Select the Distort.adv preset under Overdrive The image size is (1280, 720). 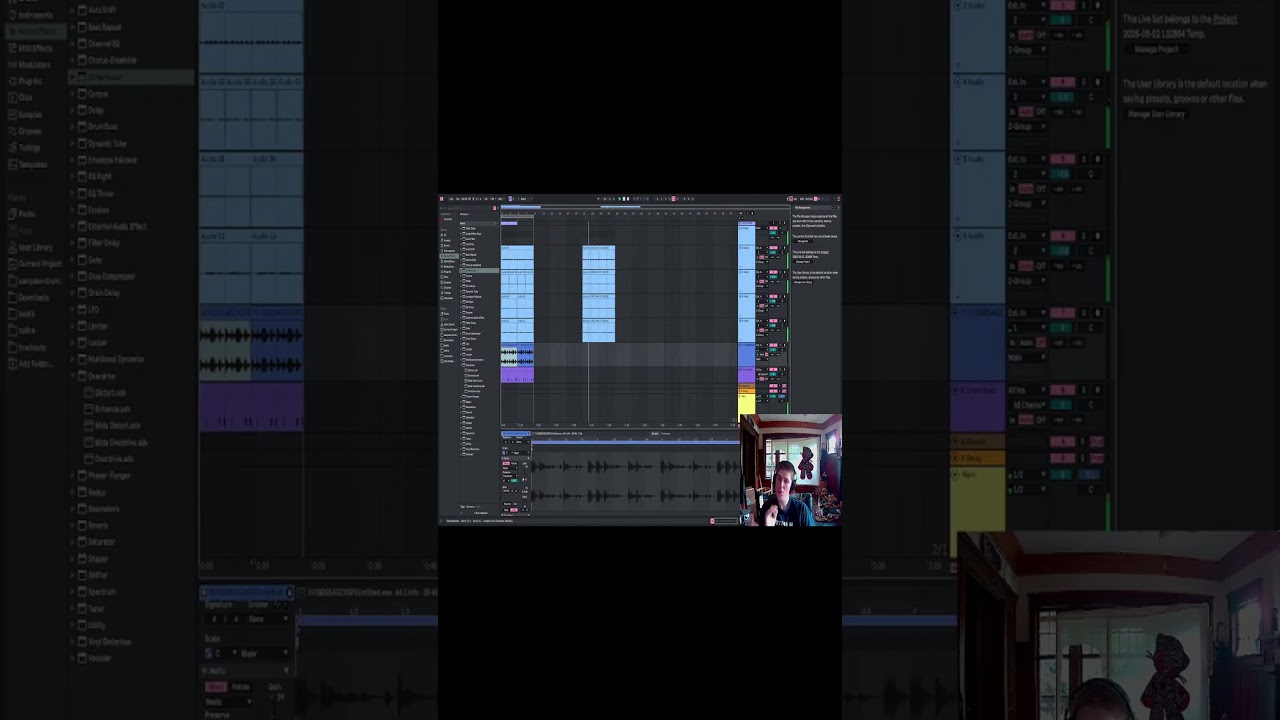472,370
